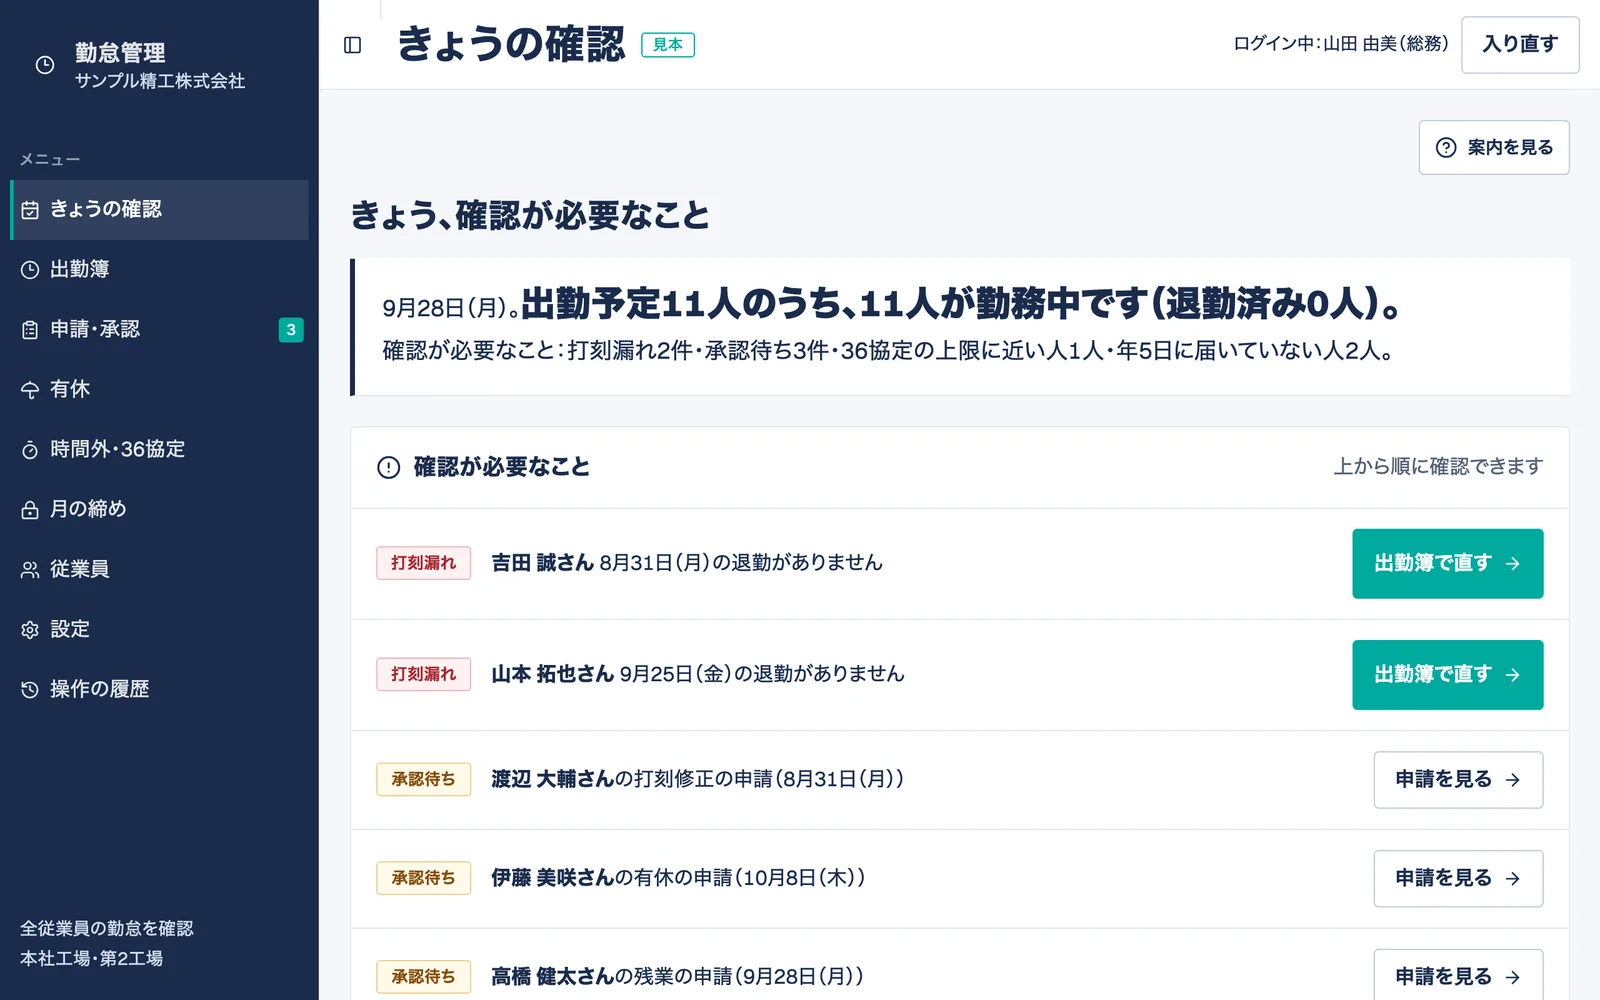Click the clipboard icon of 申請・承認

[30, 330]
